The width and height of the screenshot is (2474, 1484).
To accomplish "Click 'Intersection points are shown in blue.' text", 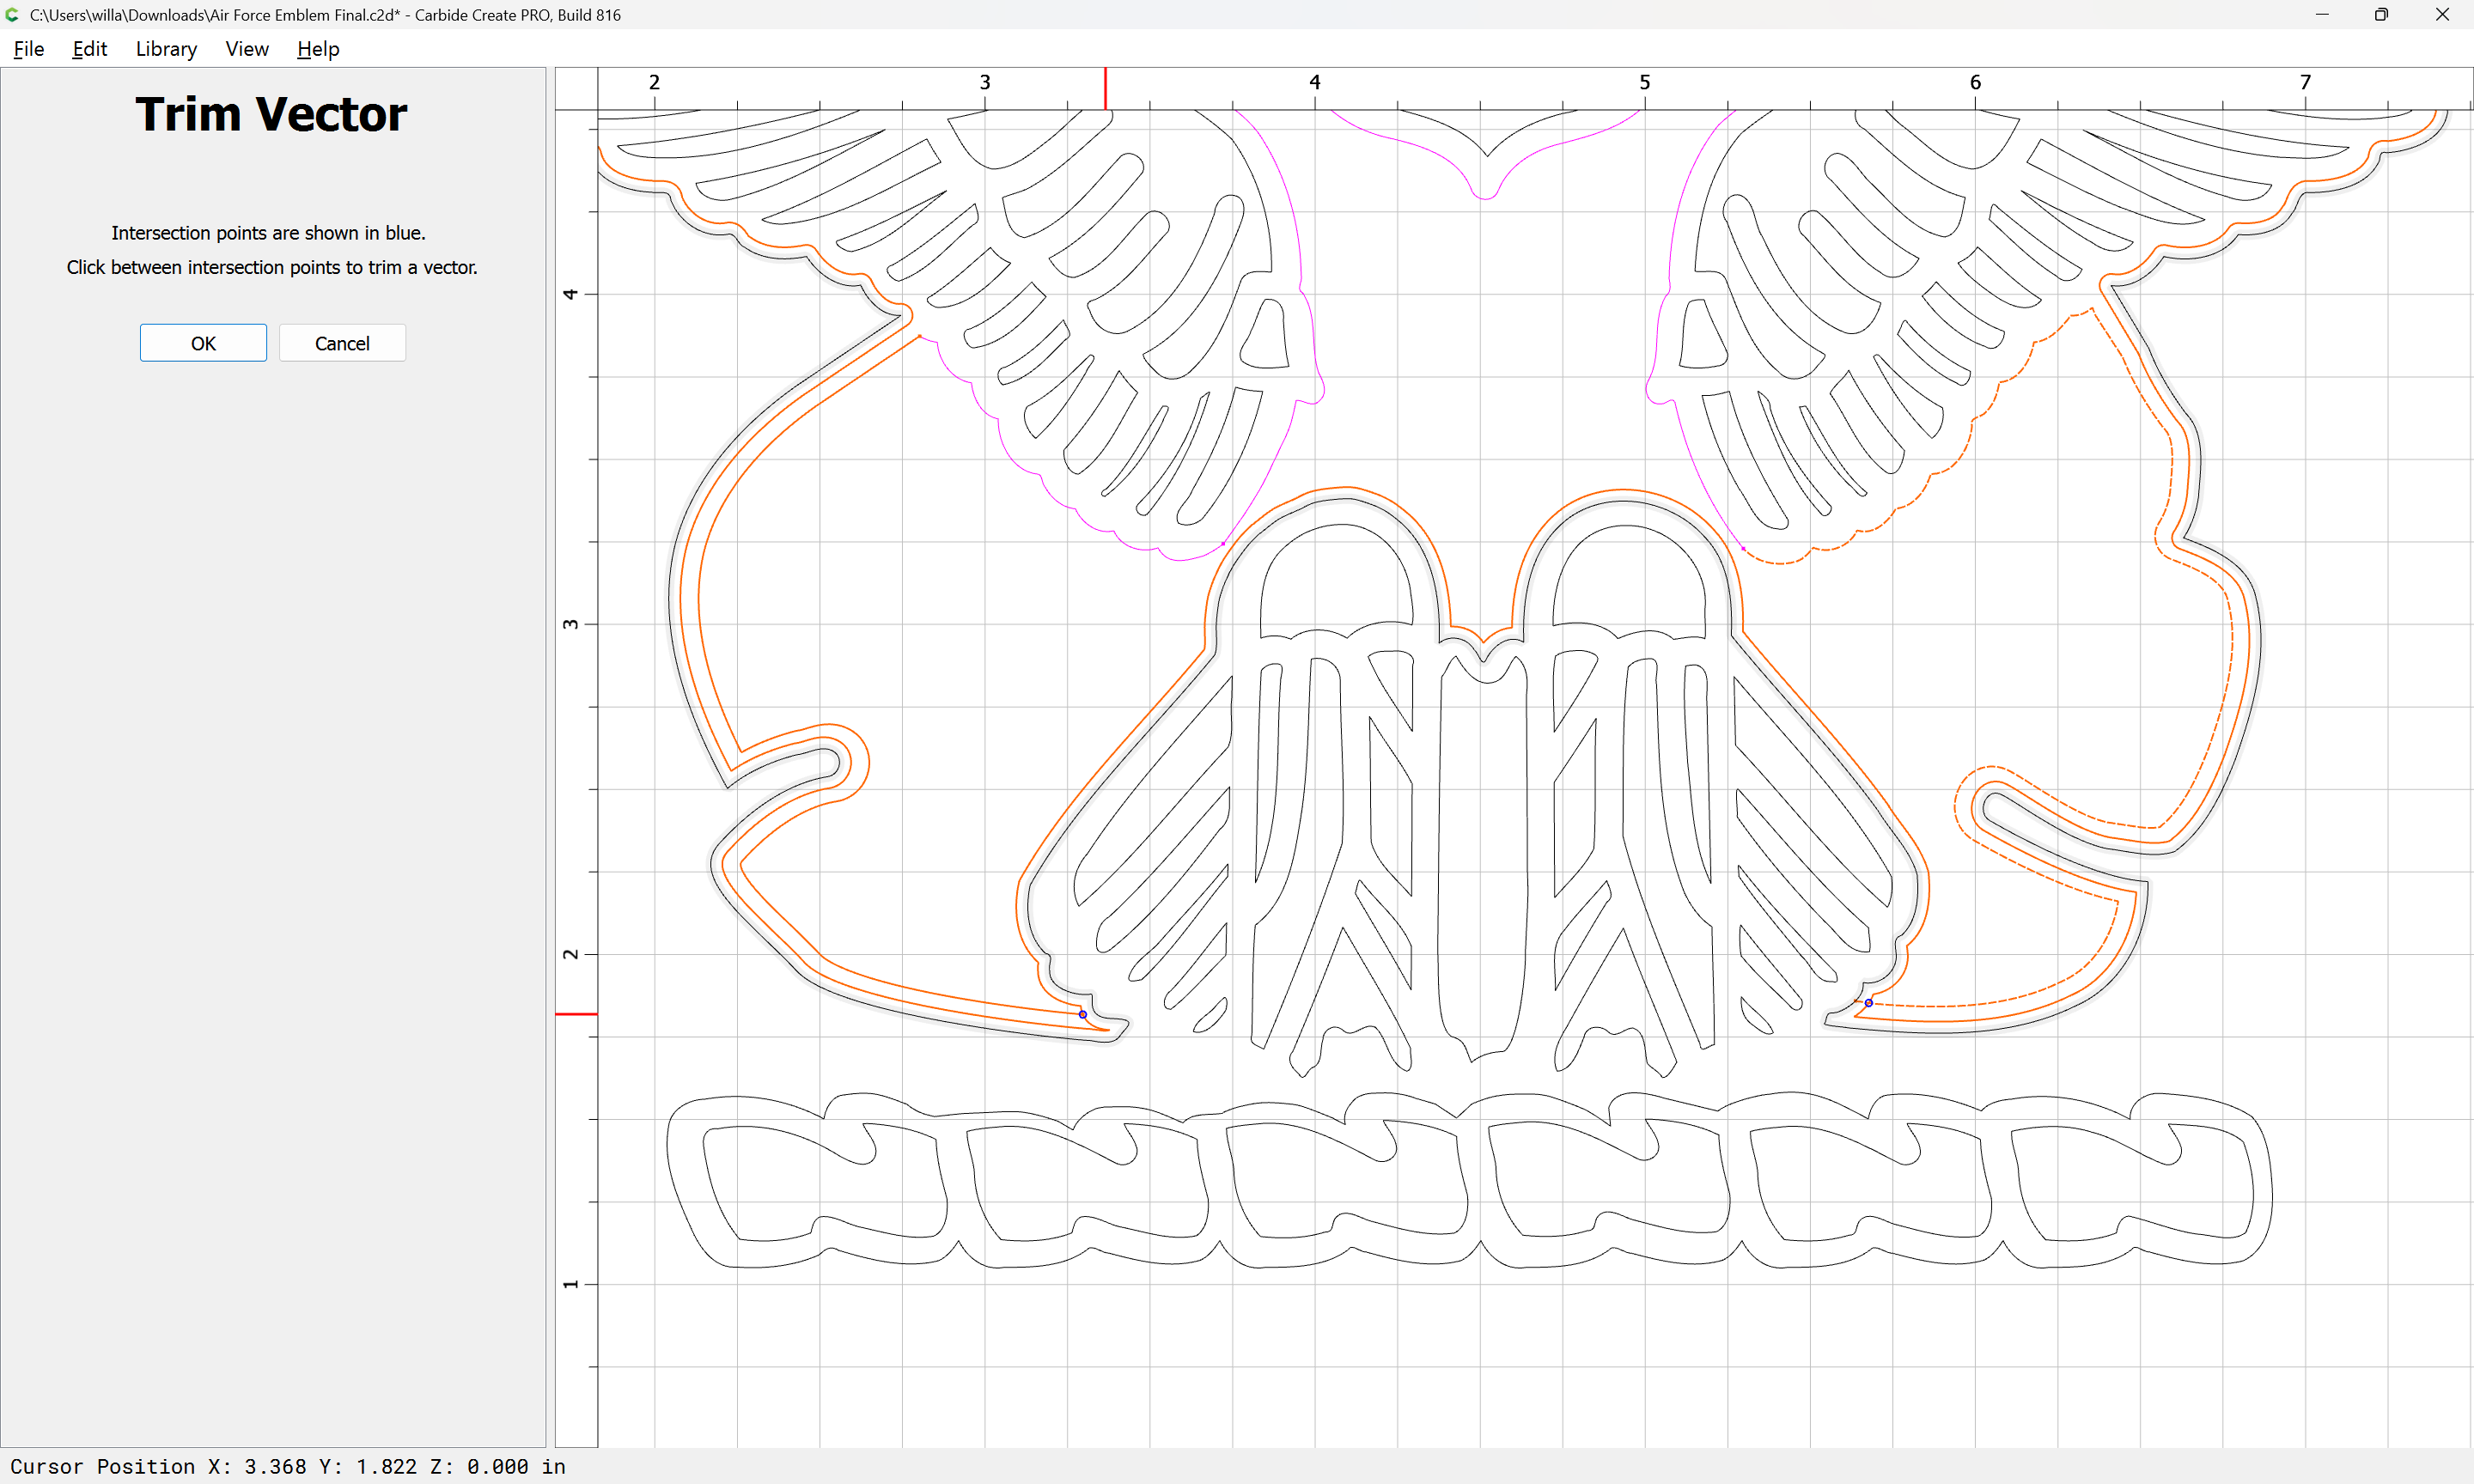I will (268, 233).
